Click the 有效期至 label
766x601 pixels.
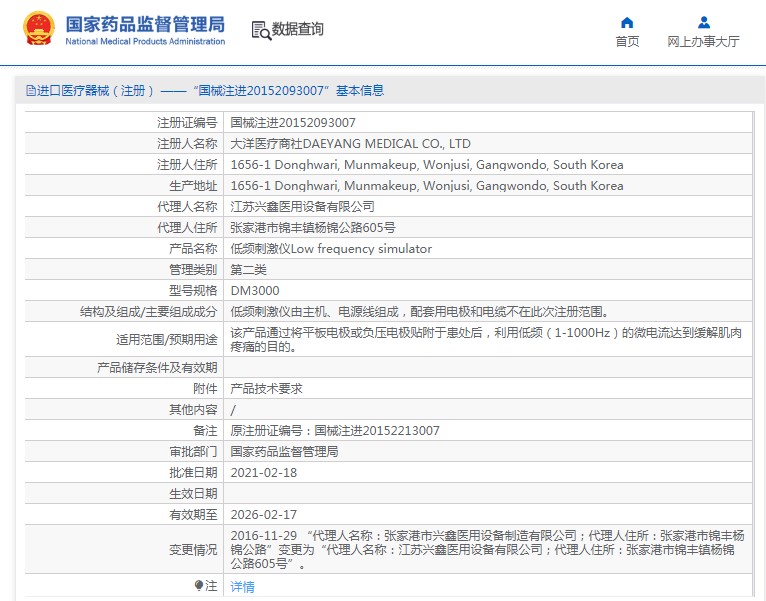click(x=193, y=515)
